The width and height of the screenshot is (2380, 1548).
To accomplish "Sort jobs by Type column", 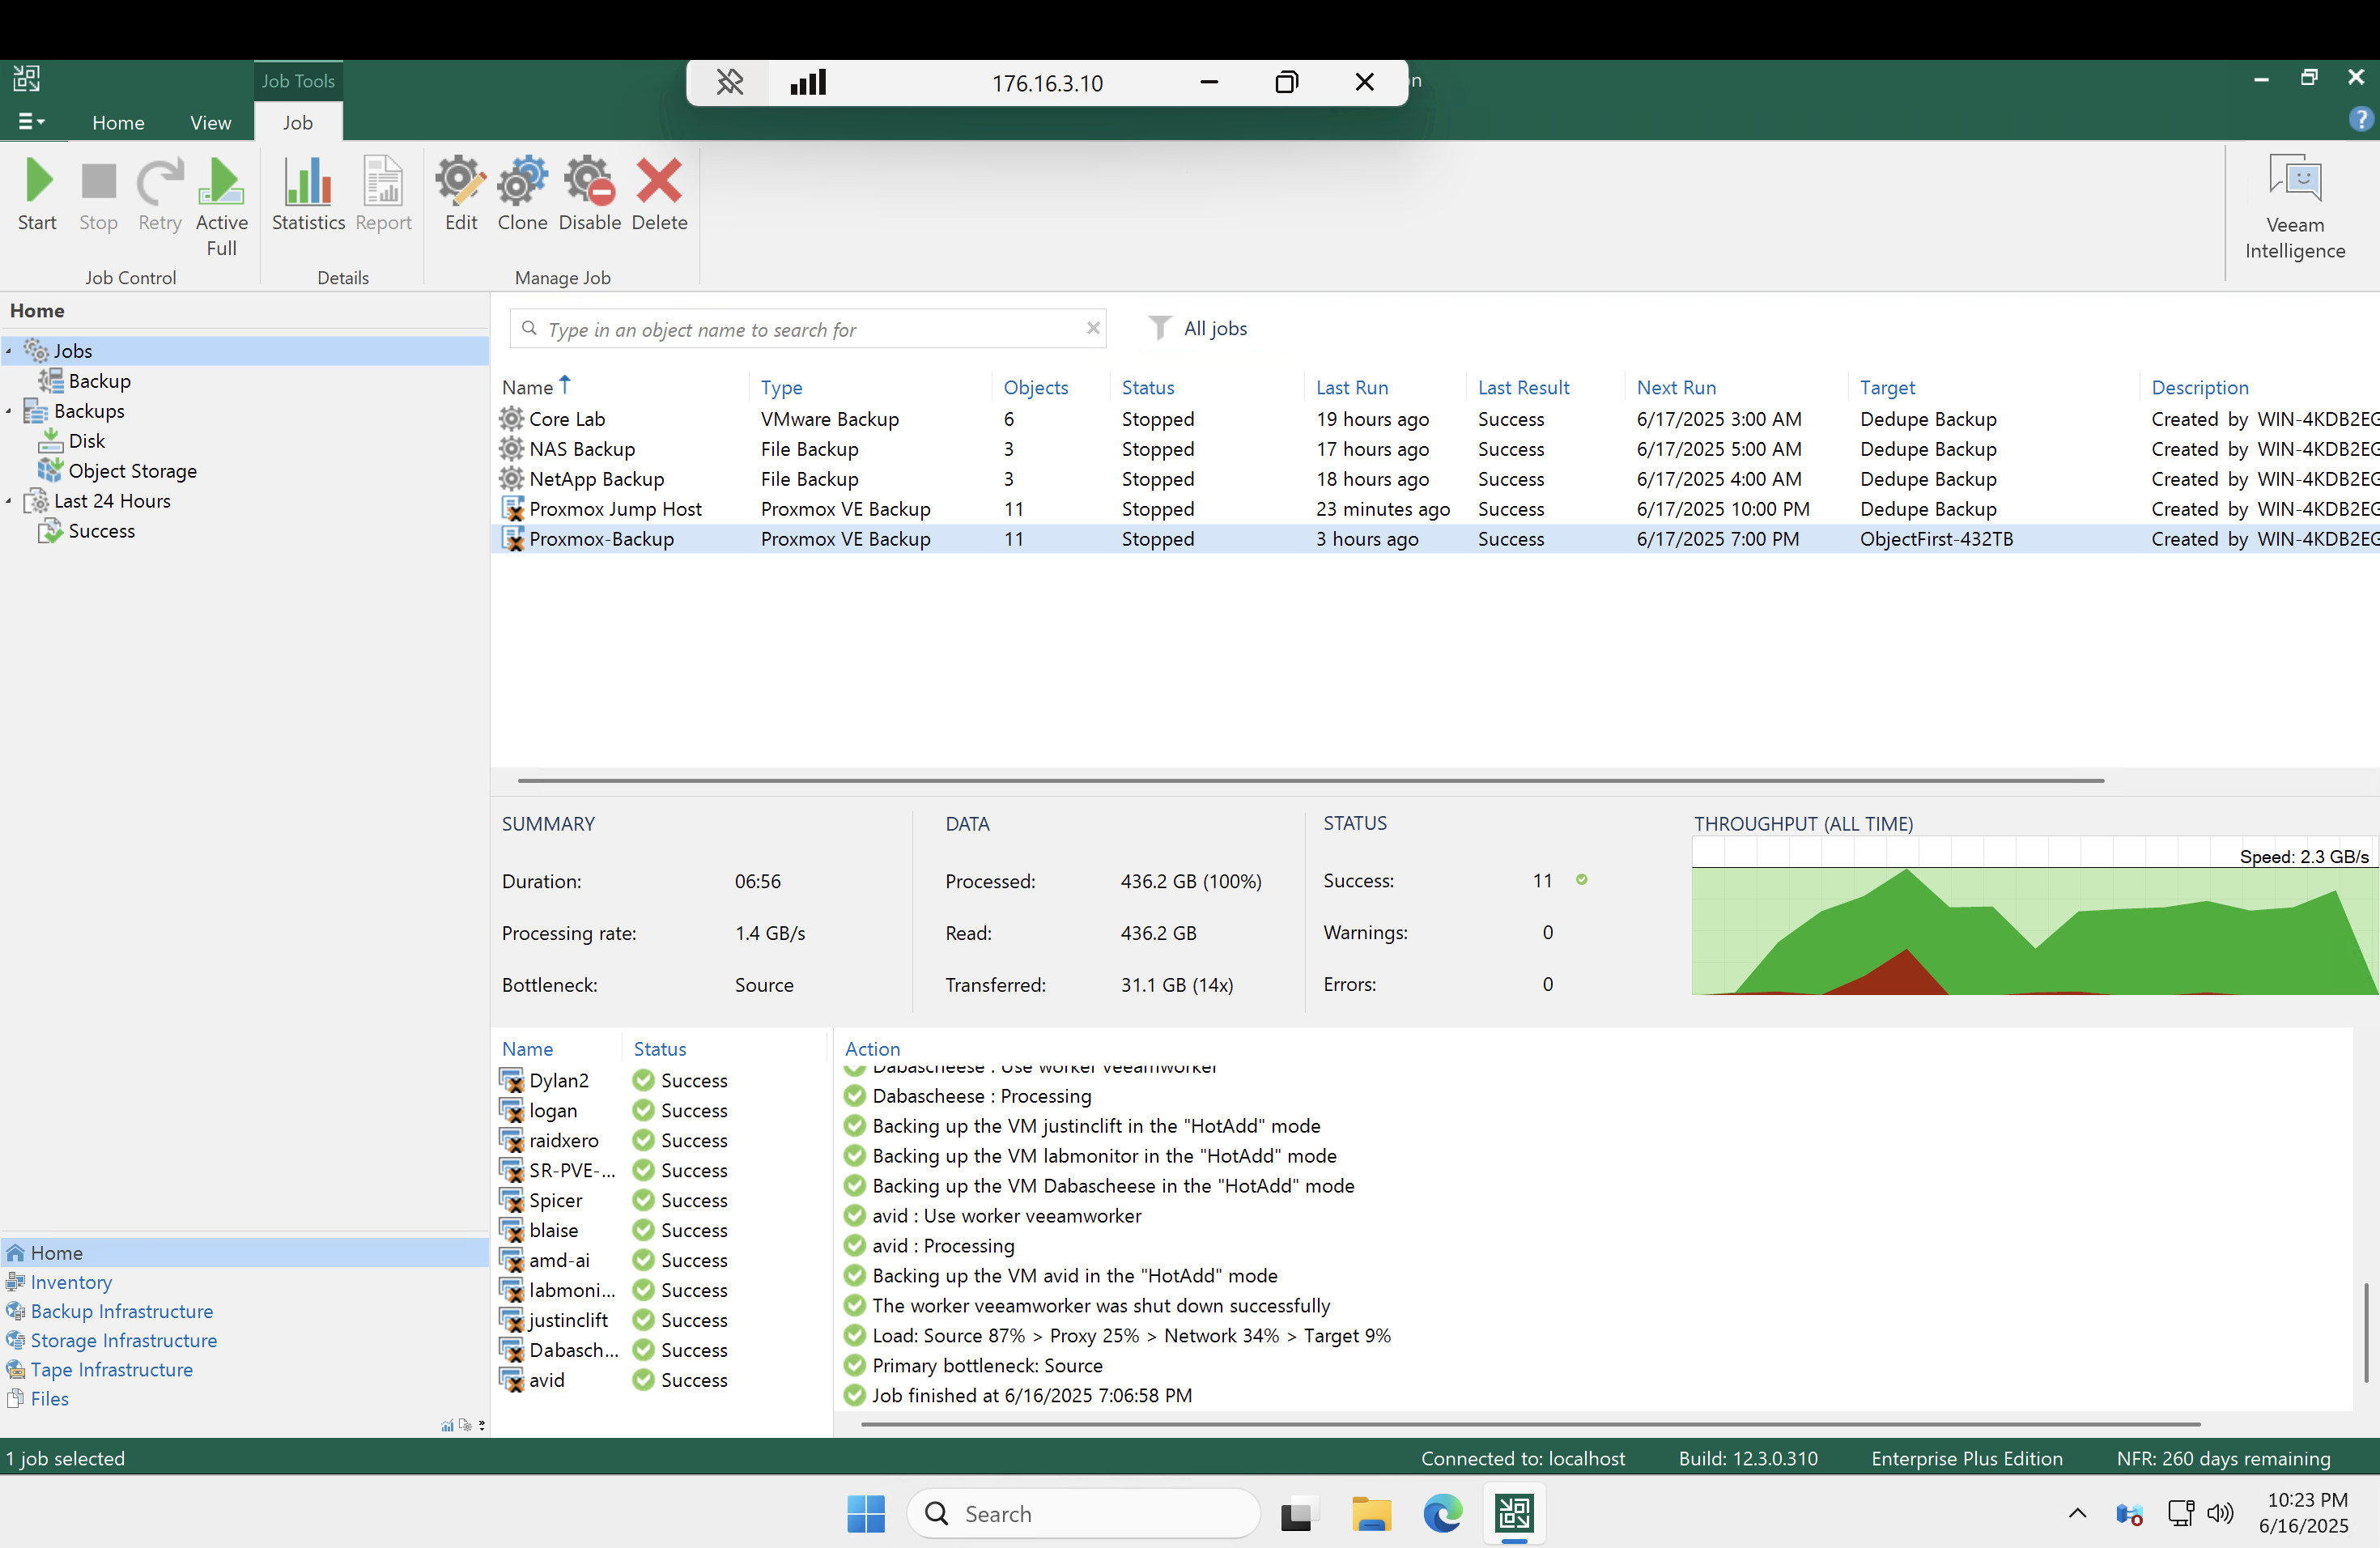I will pyautogui.click(x=781, y=387).
